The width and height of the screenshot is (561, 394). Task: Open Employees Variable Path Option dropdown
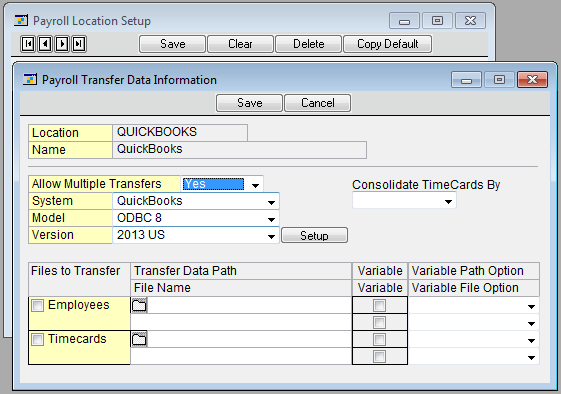[x=531, y=306]
